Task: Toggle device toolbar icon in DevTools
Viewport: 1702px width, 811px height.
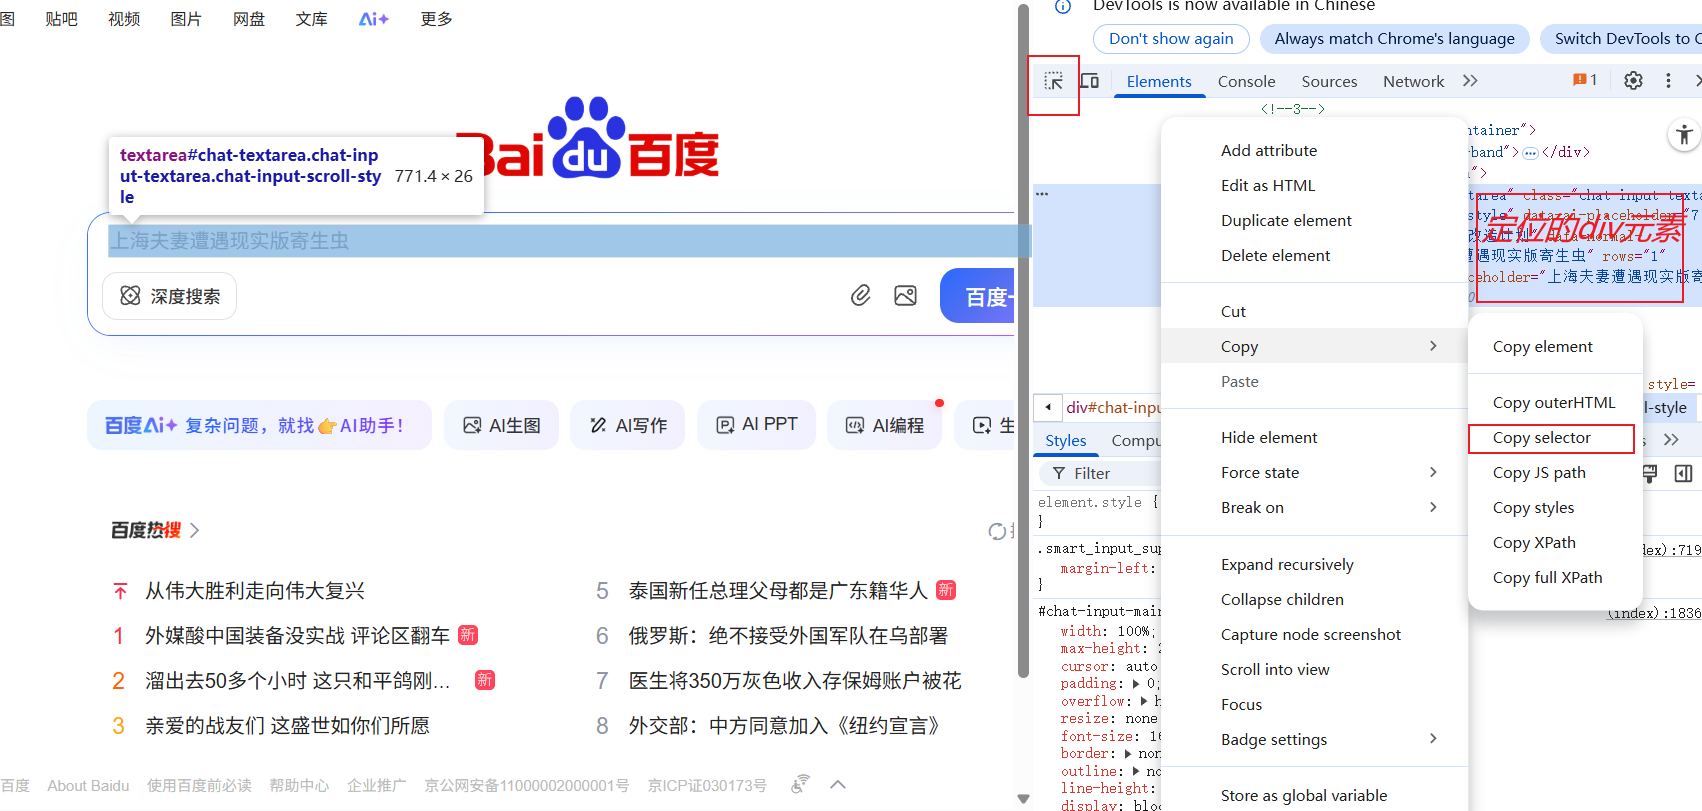Action: click(1090, 81)
